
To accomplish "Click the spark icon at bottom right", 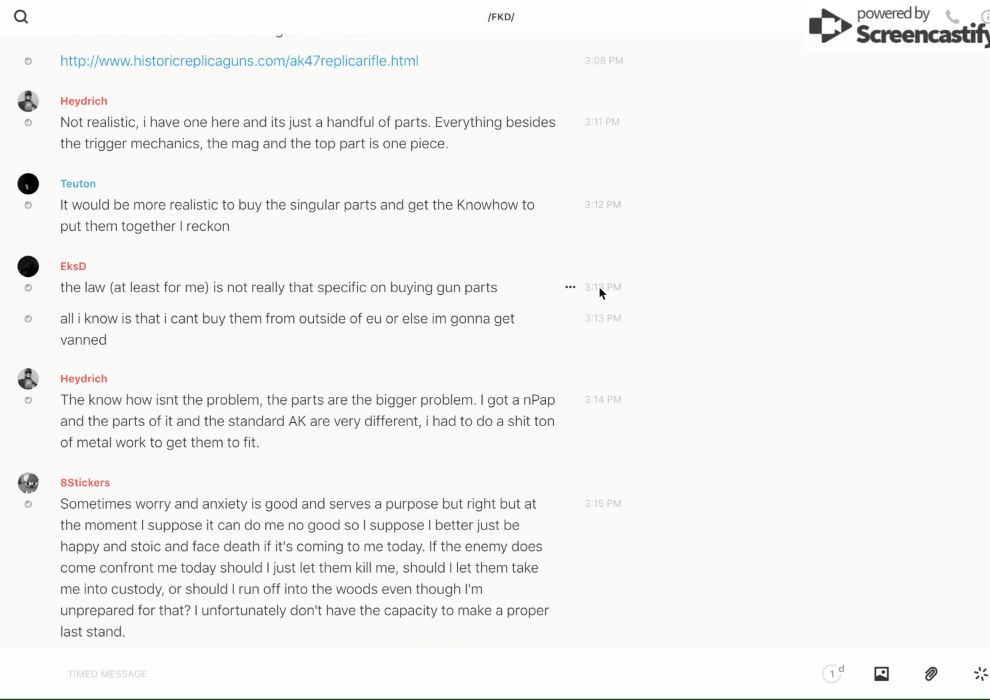I will click(x=980, y=674).
